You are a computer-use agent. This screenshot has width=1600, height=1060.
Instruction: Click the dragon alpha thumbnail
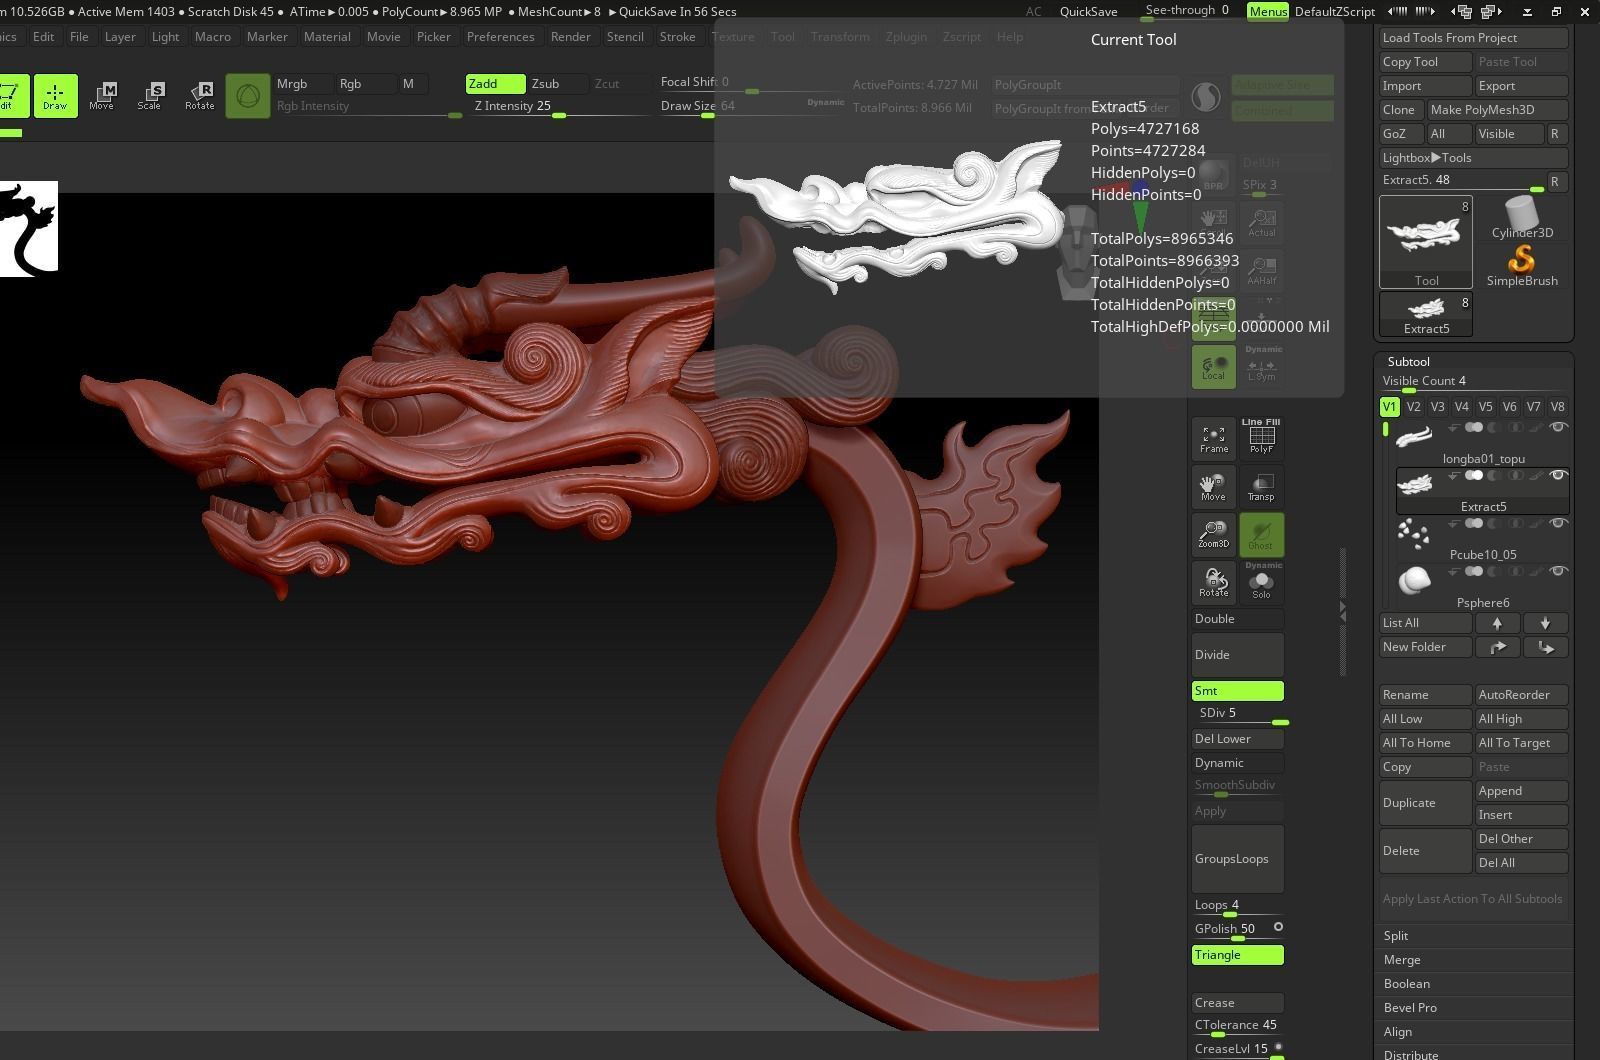pyautogui.click(x=29, y=228)
